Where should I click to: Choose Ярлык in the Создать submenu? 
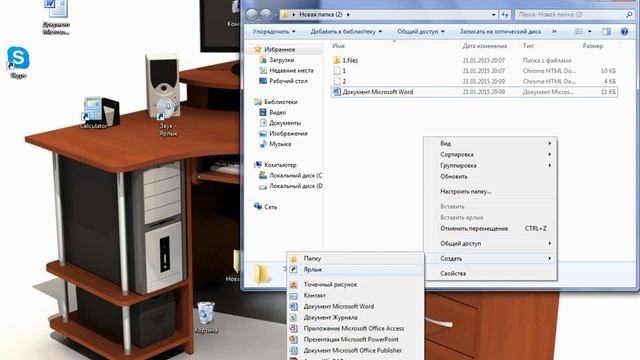tap(355, 269)
